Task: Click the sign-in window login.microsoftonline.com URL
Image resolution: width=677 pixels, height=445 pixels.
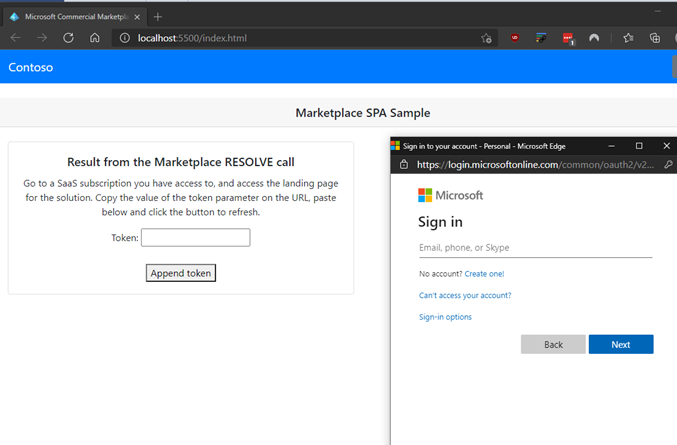Action: pyautogui.click(x=535, y=164)
